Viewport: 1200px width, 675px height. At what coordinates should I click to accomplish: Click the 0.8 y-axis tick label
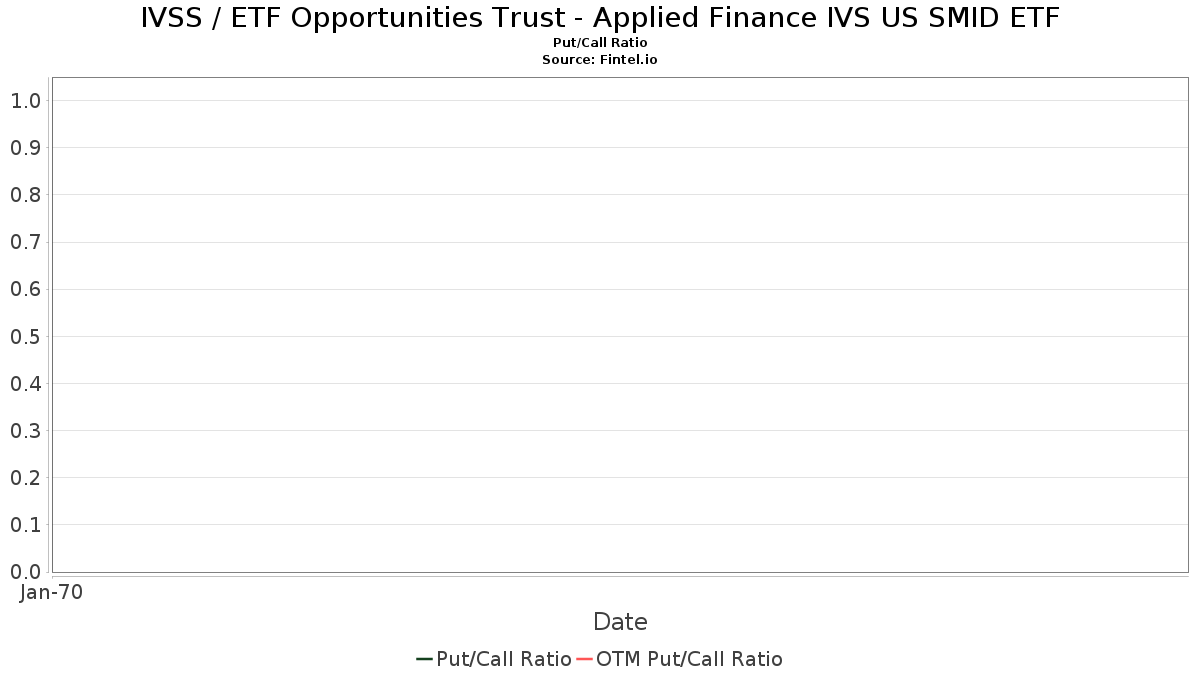pyautogui.click(x=25, y=195)
